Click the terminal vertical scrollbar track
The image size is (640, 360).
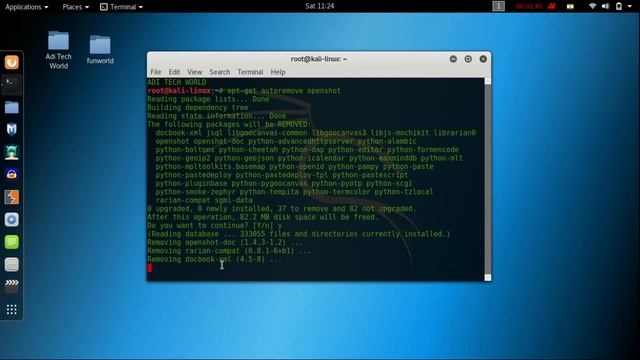click(487, 180)
